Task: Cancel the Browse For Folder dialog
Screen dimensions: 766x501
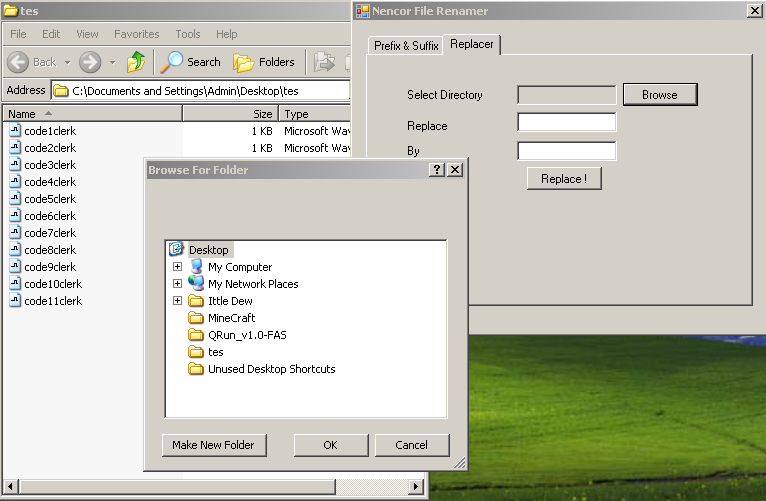Action: pyautogui.click(x=412, y=445)
